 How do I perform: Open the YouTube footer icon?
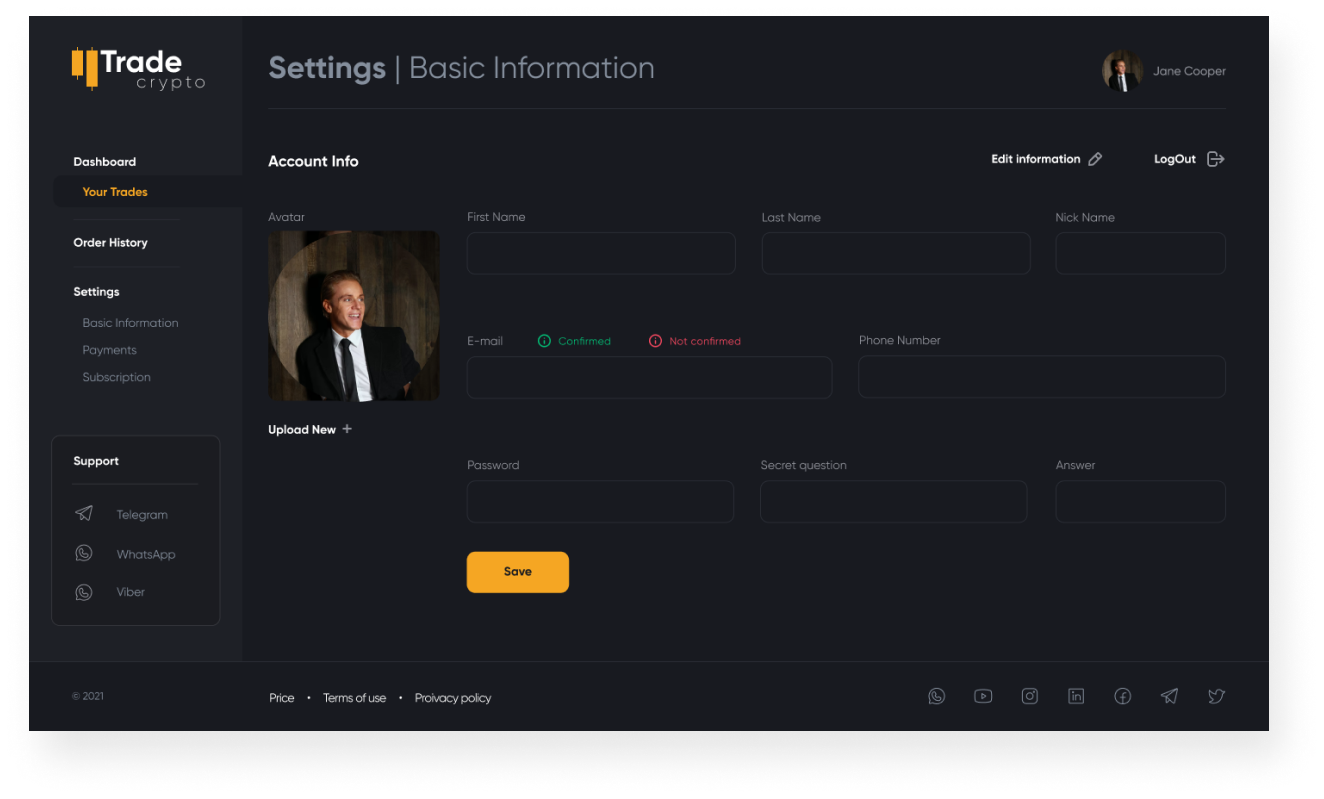point(983,696)
